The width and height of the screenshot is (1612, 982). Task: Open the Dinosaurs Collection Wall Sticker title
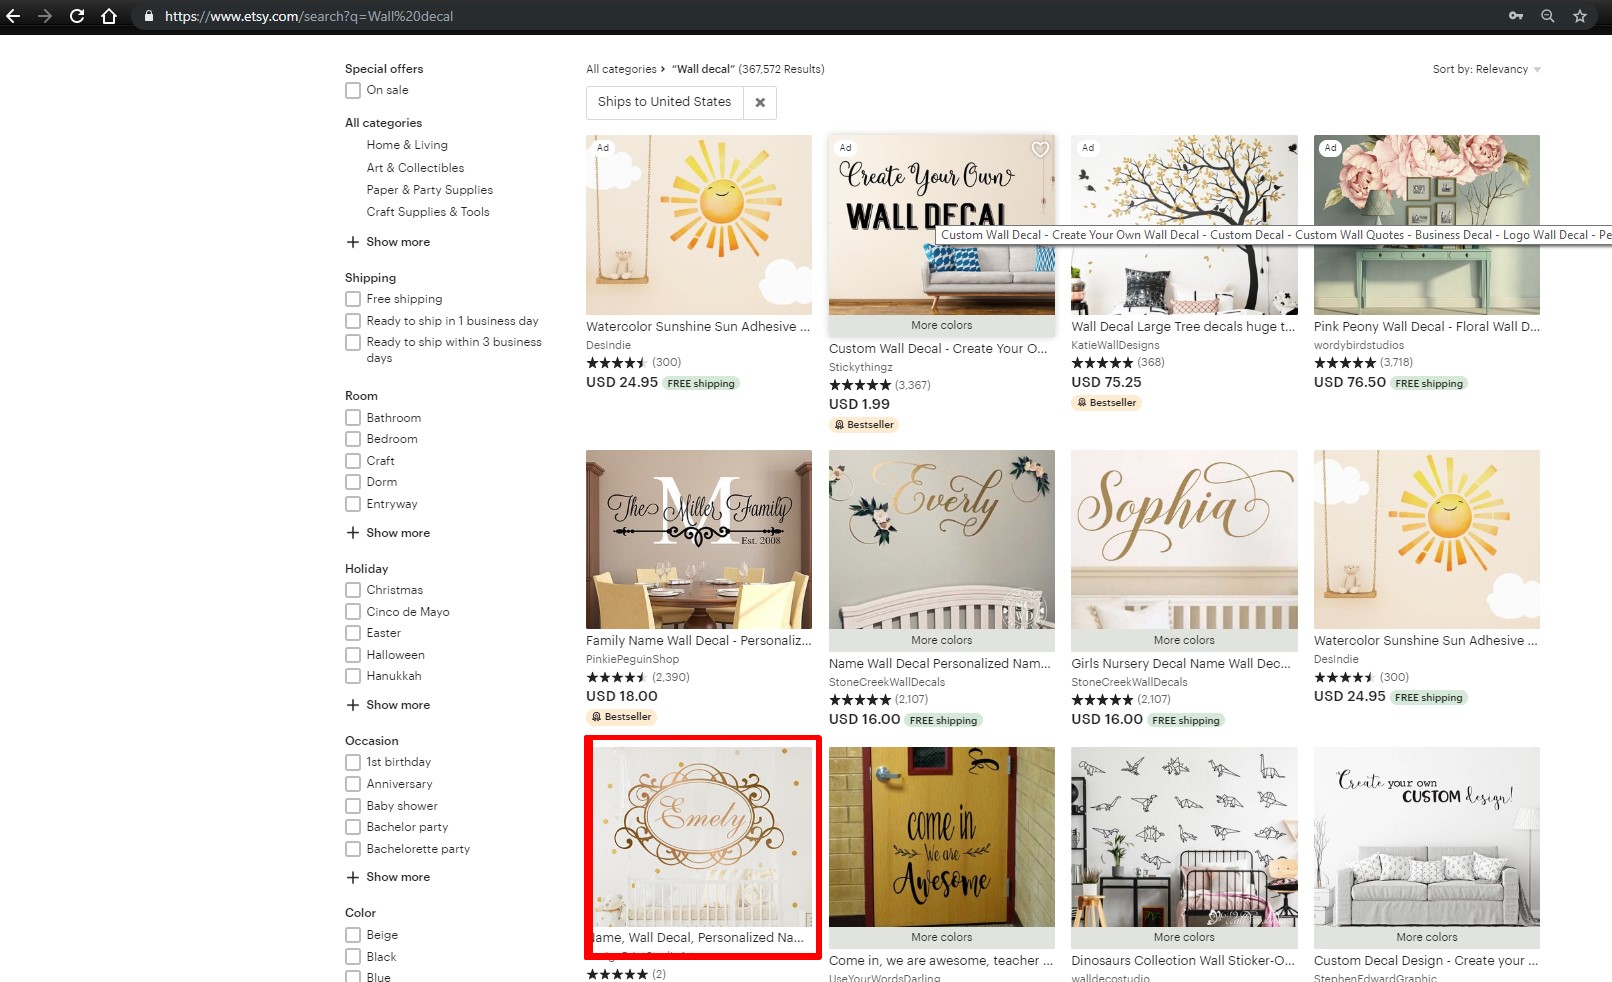1183,961
